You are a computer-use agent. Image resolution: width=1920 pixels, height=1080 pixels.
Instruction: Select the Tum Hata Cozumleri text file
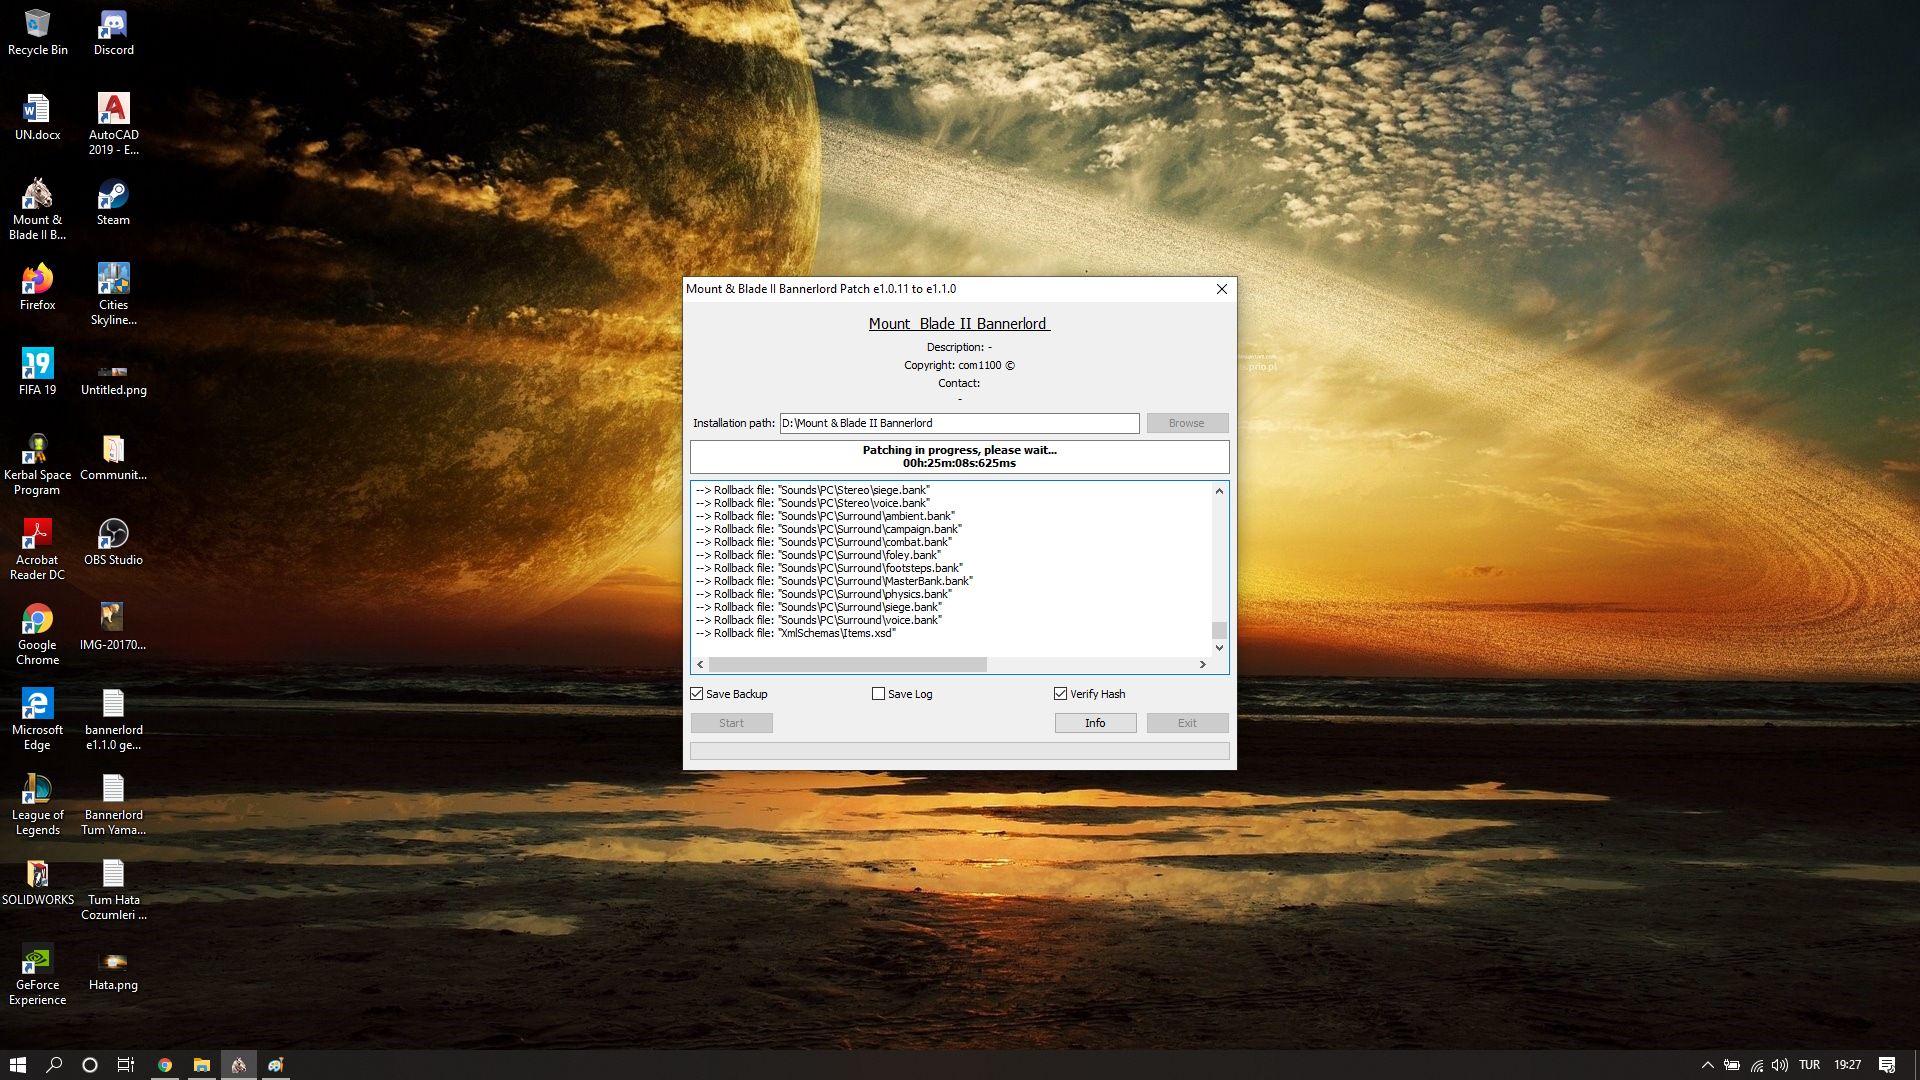tap(114, 889)
